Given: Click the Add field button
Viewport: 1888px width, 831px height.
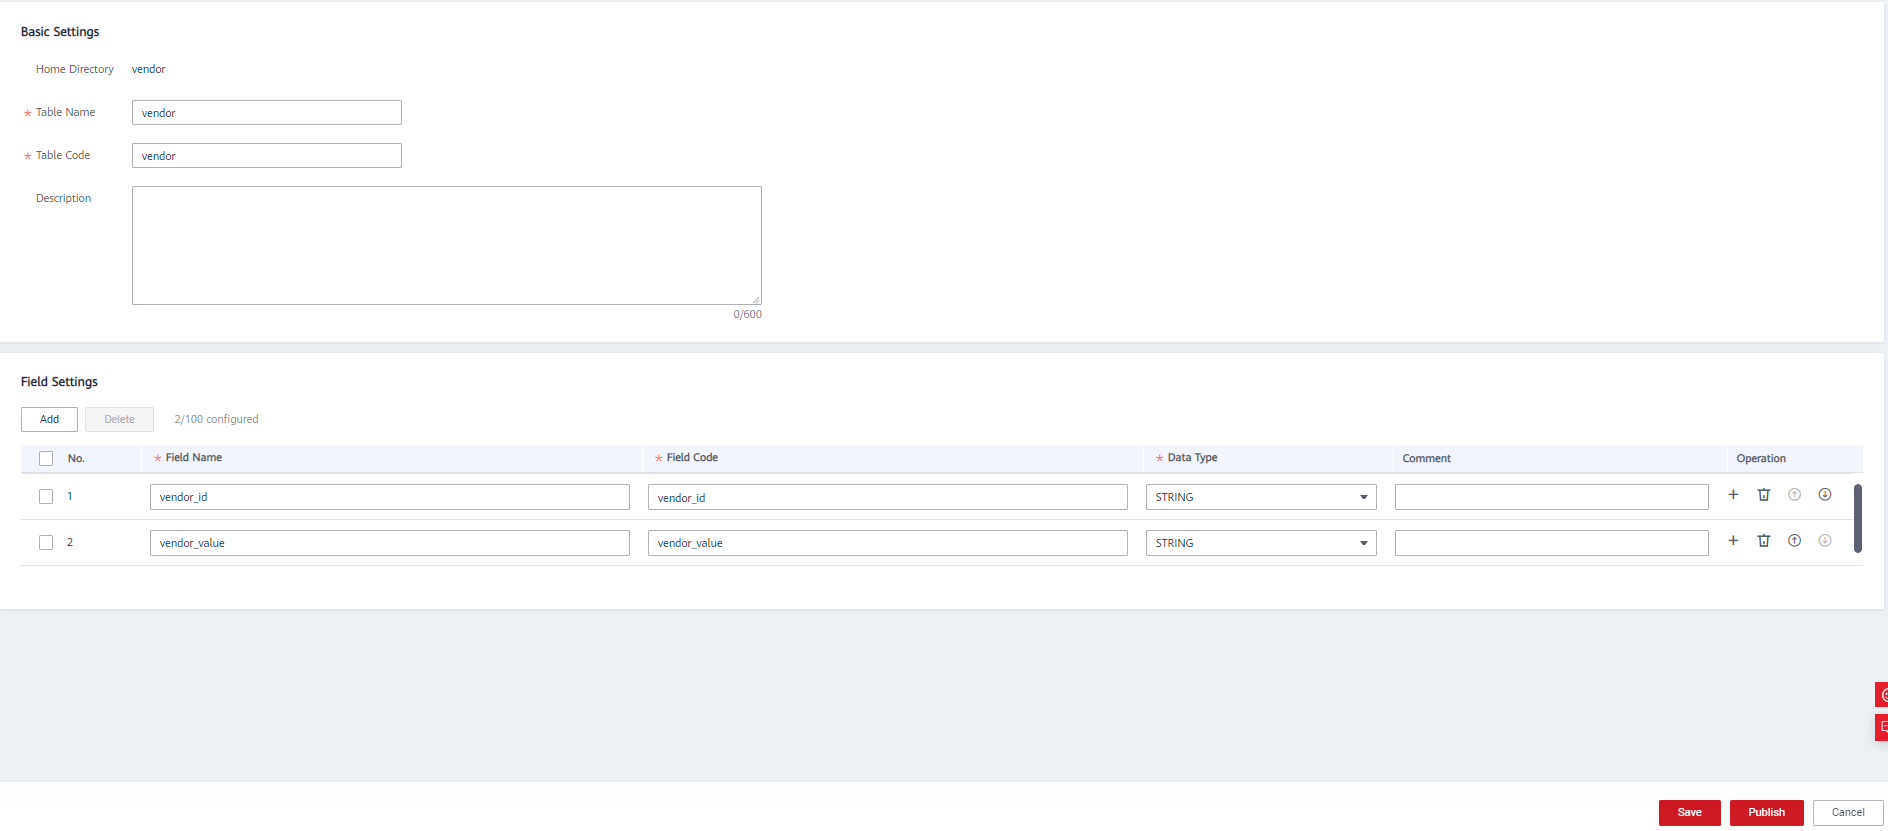Looking at the screenshot, I should tap(49, 419).
